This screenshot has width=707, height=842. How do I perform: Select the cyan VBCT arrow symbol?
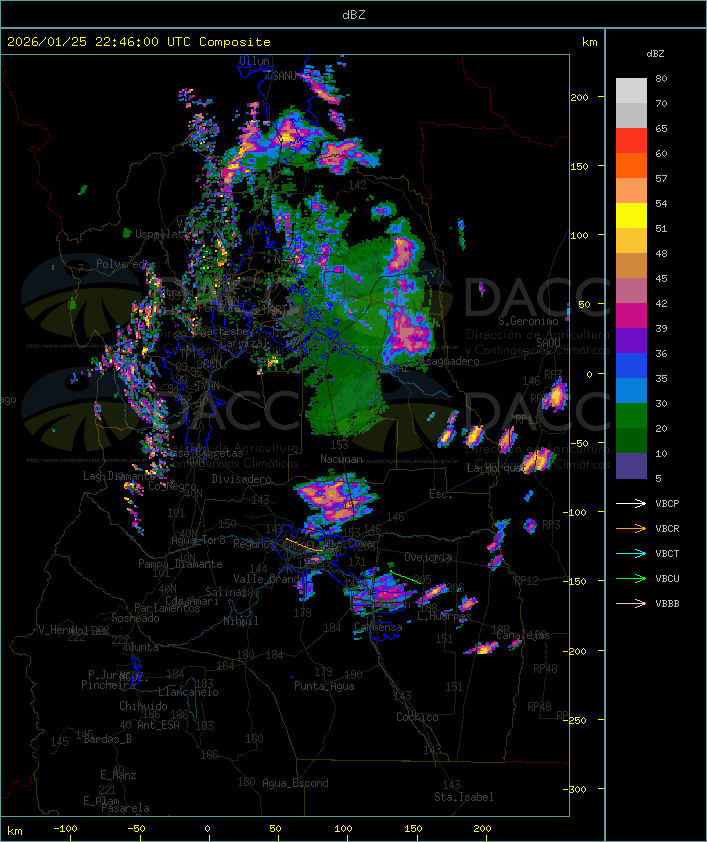(x=631, y=553)
